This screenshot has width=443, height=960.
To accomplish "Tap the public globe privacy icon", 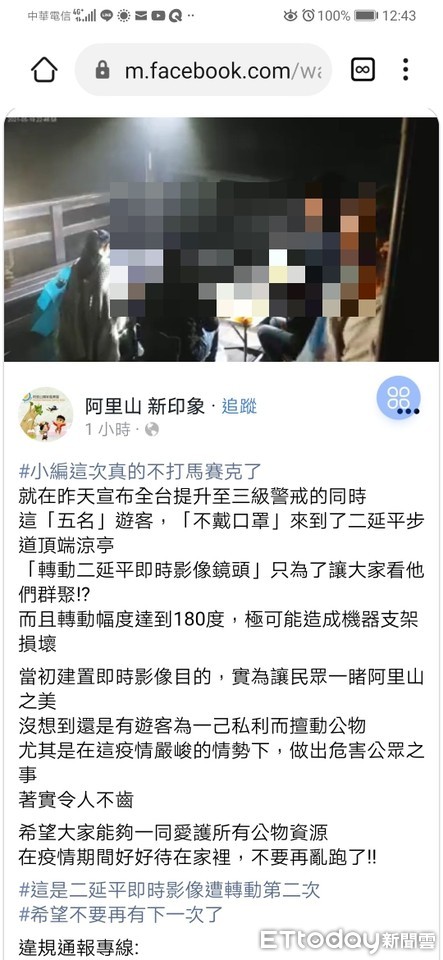I will coord(152,430).
